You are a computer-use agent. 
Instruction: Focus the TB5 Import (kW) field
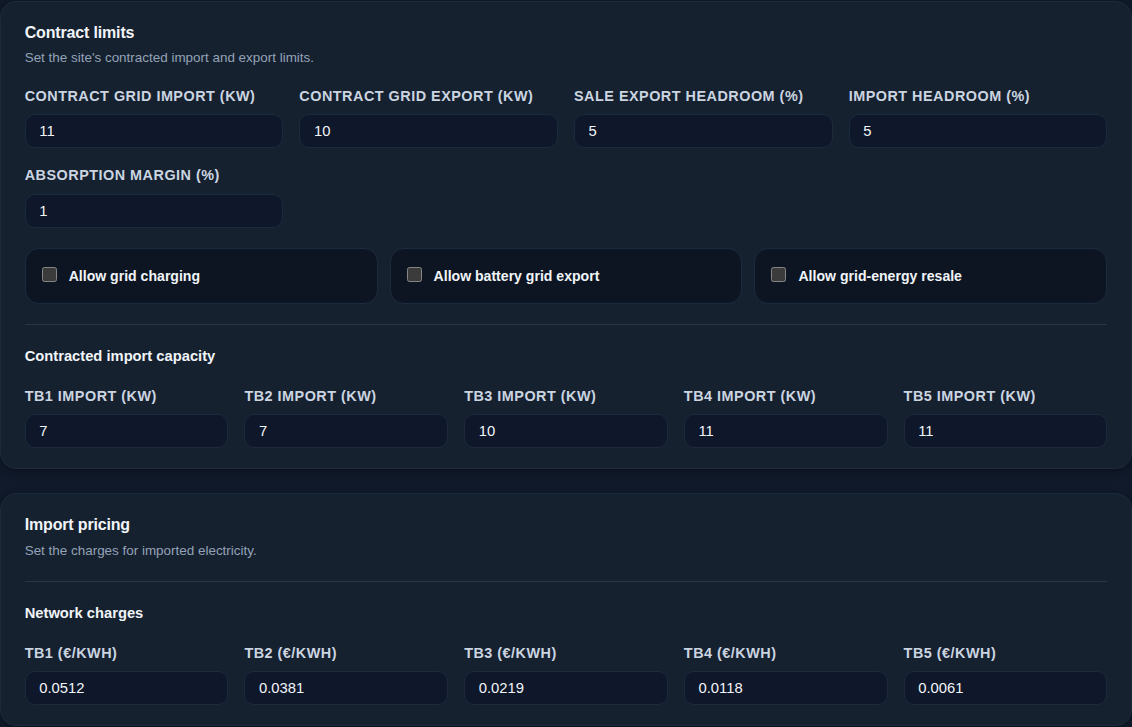[x=1005, y=431]
